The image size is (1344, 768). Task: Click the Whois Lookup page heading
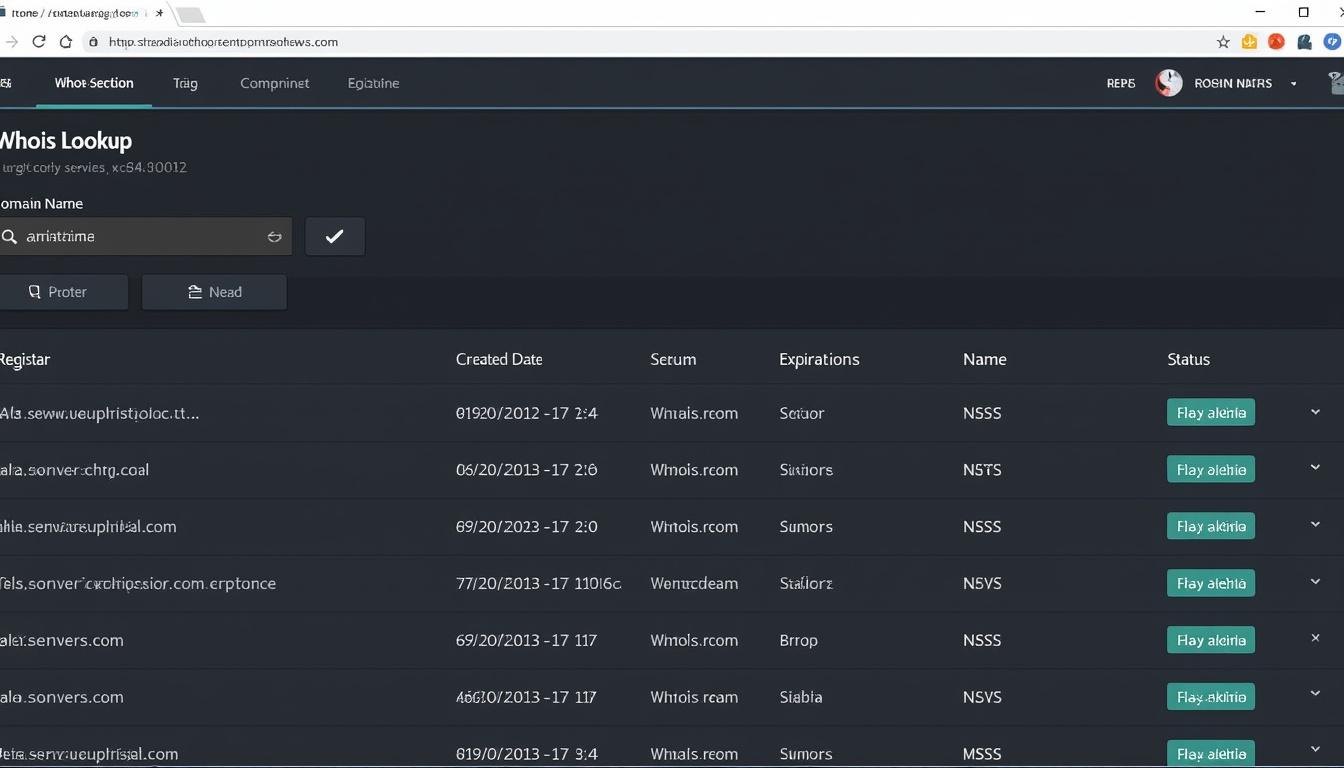[x=66, y=140]
